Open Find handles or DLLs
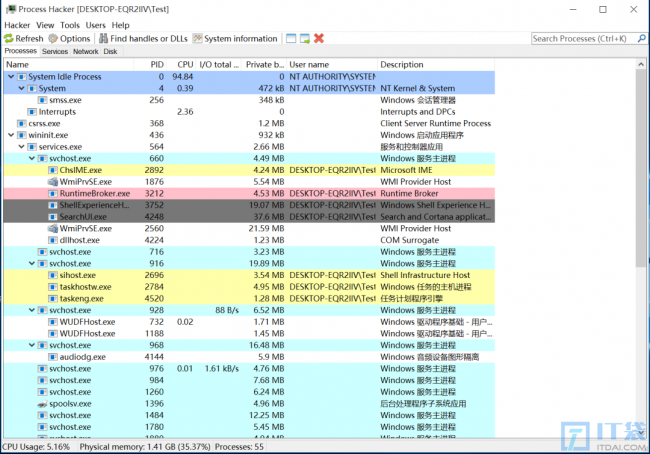 [143, 39]
